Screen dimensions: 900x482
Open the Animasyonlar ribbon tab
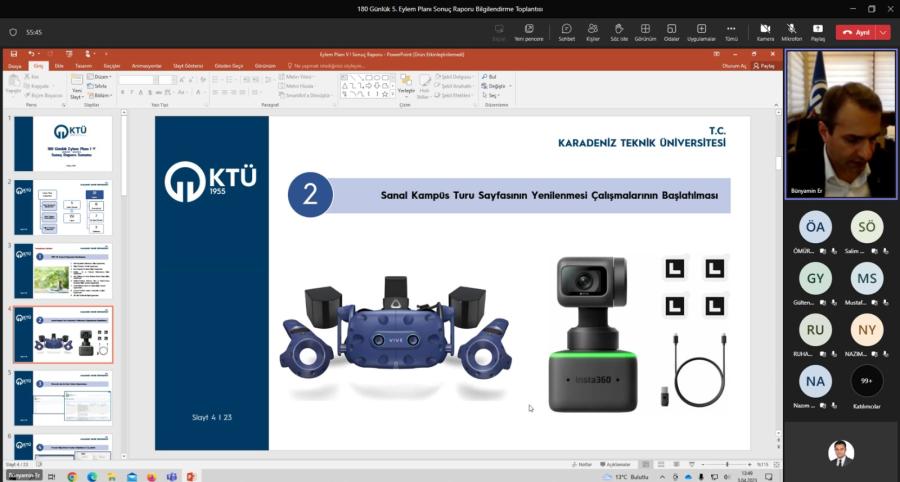(147, 66)
